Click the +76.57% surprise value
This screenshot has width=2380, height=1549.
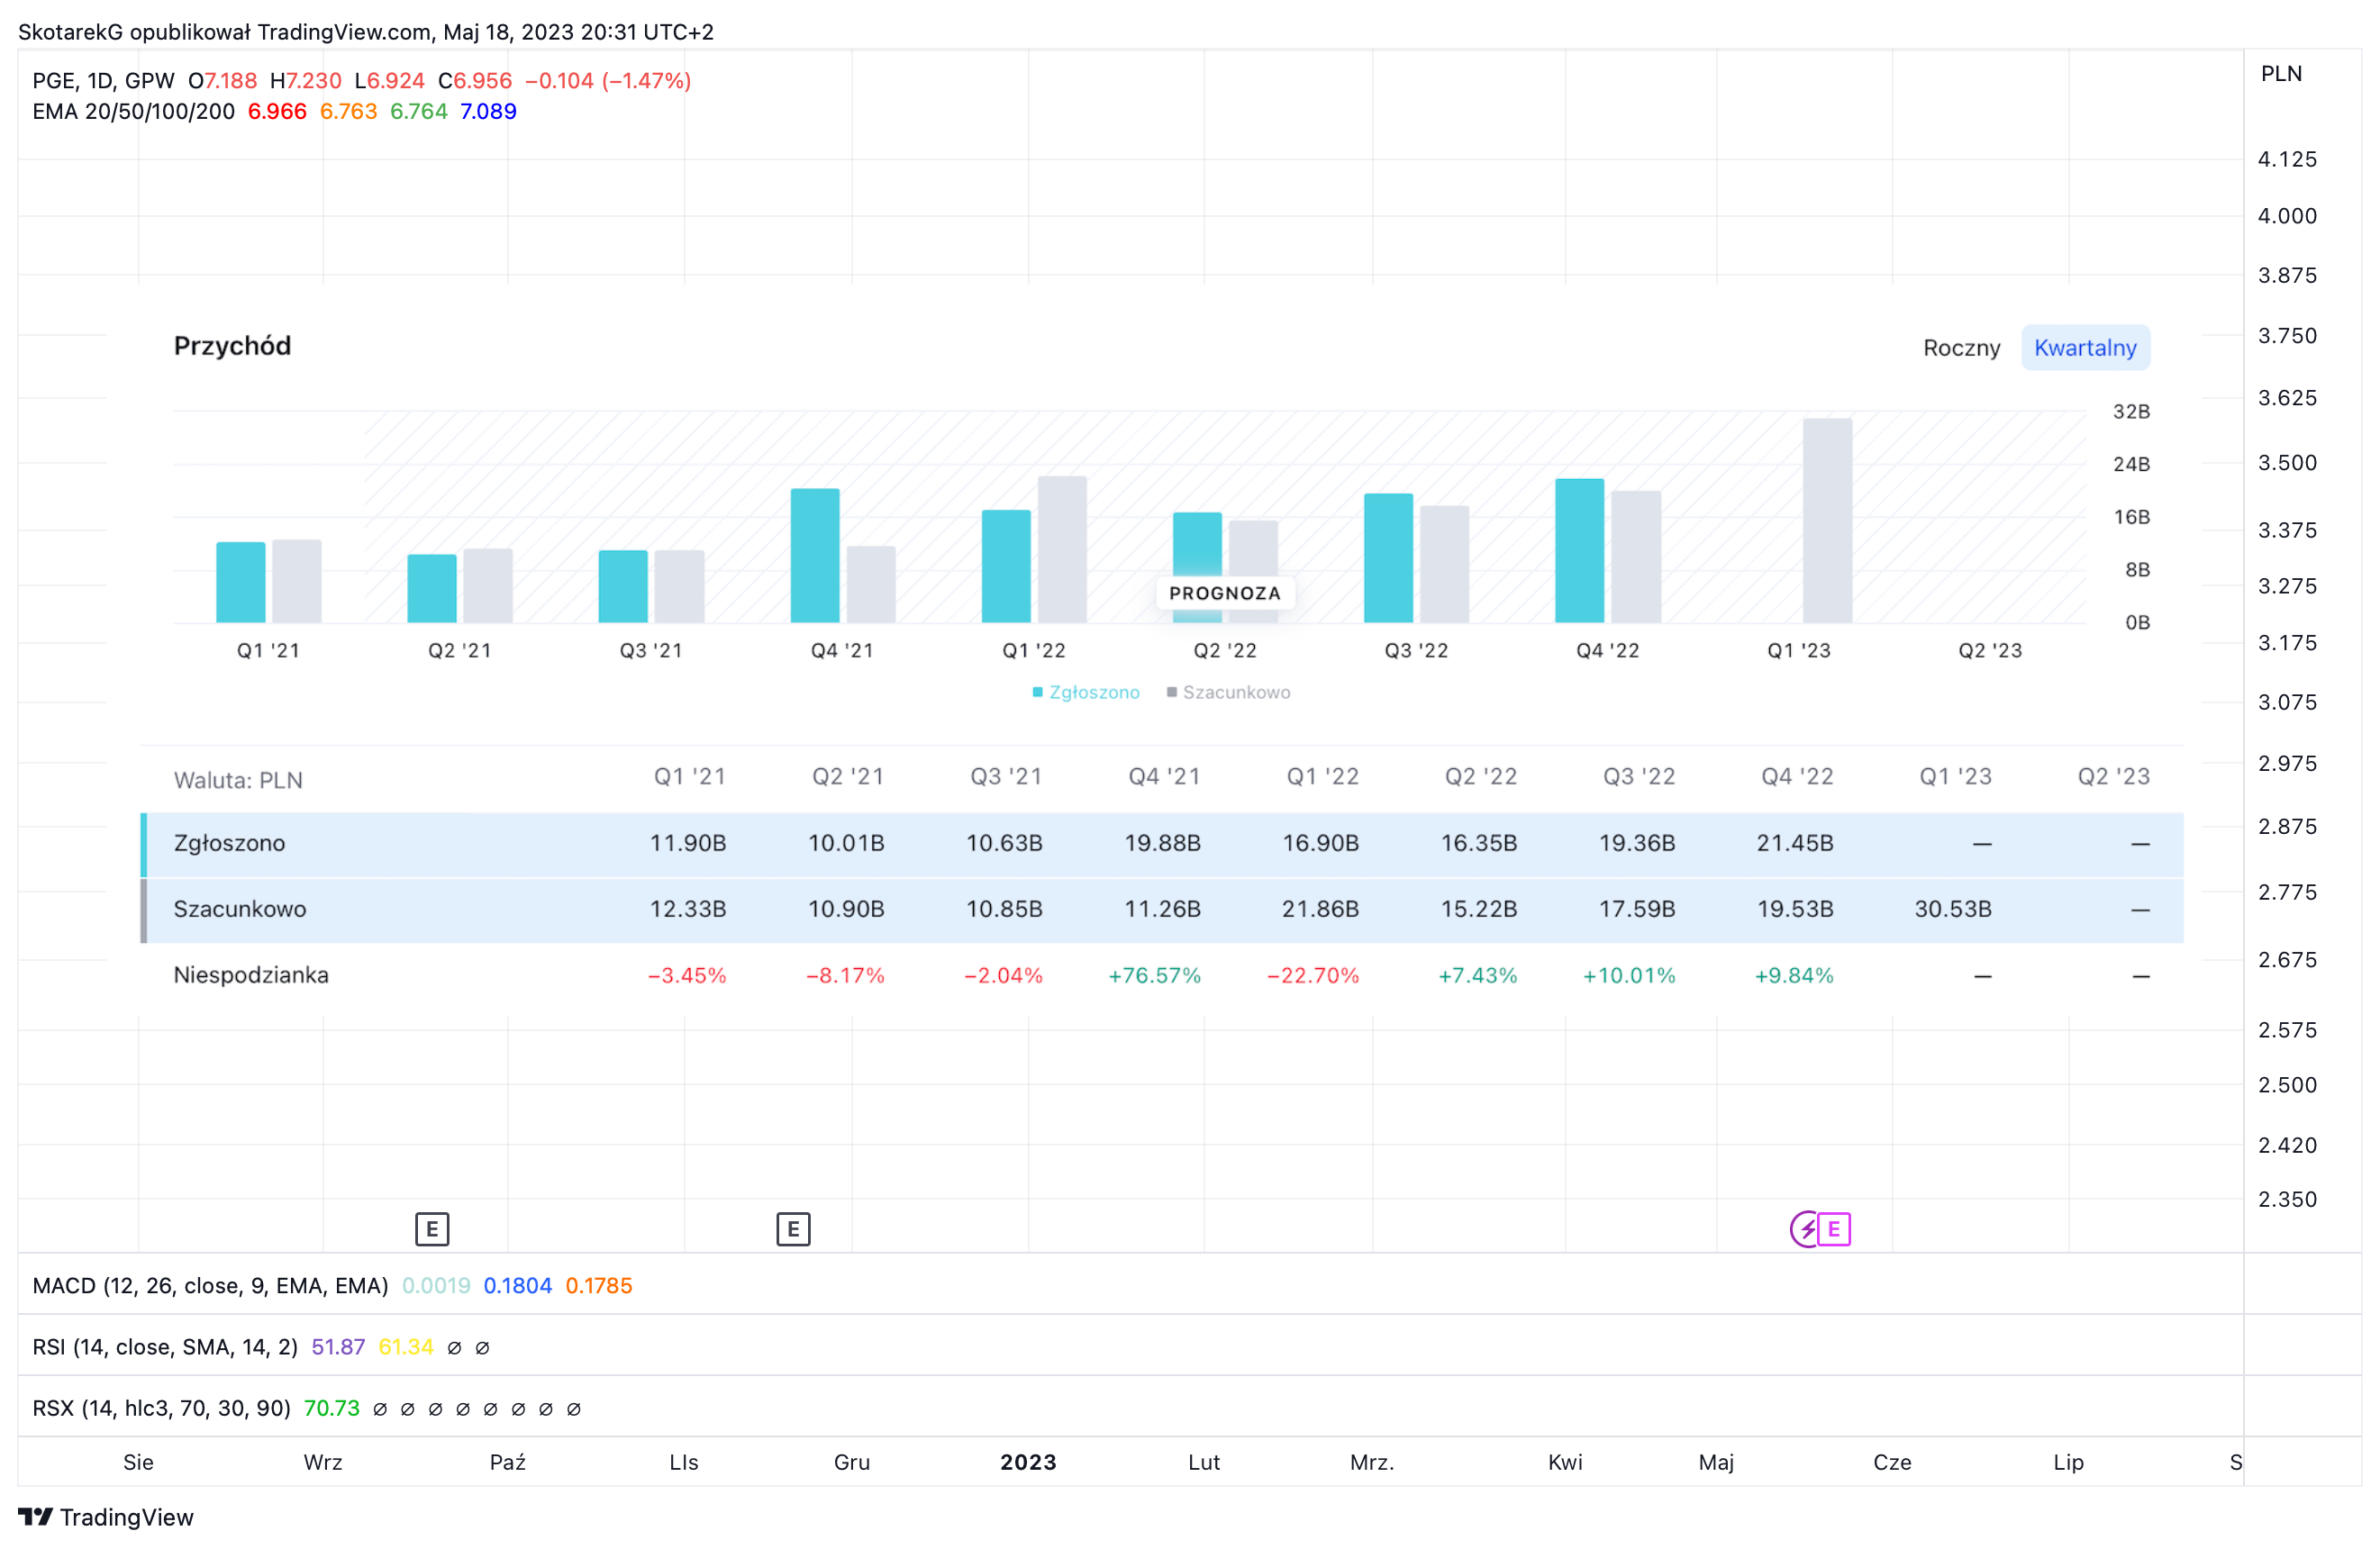click(1154, 975)
